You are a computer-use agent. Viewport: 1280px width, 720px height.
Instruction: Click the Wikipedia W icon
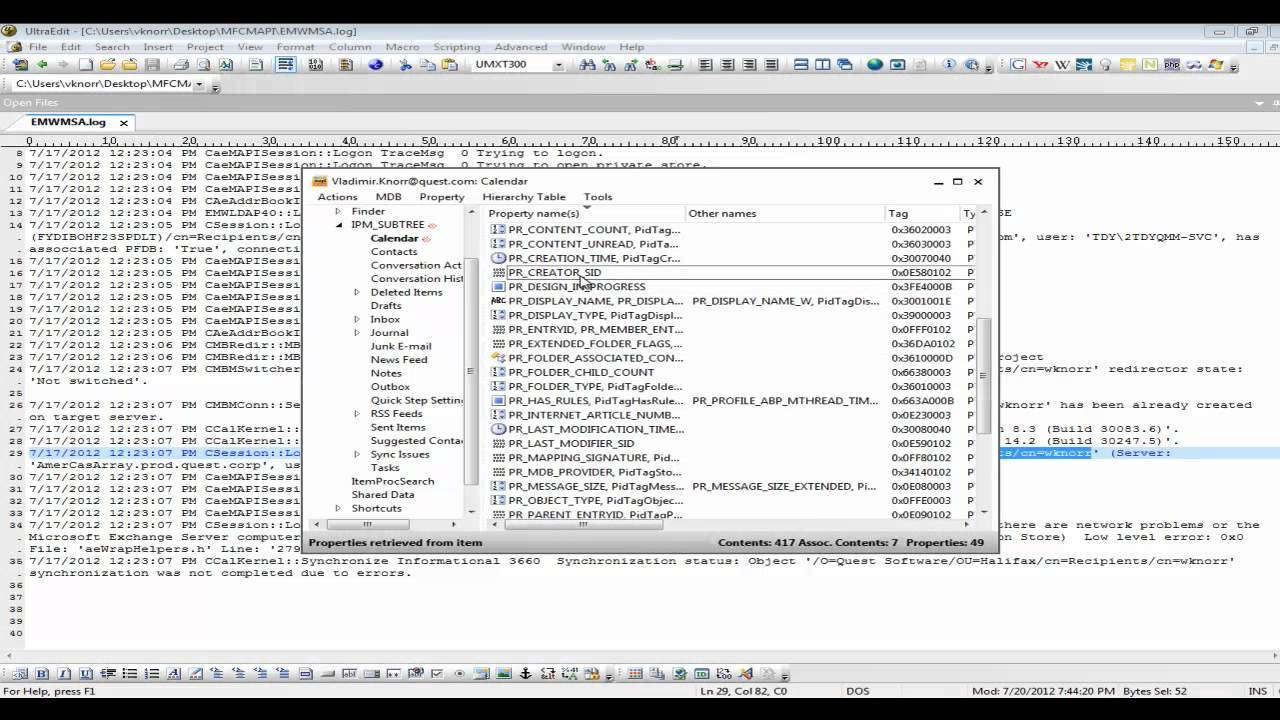pos(1062,65)
